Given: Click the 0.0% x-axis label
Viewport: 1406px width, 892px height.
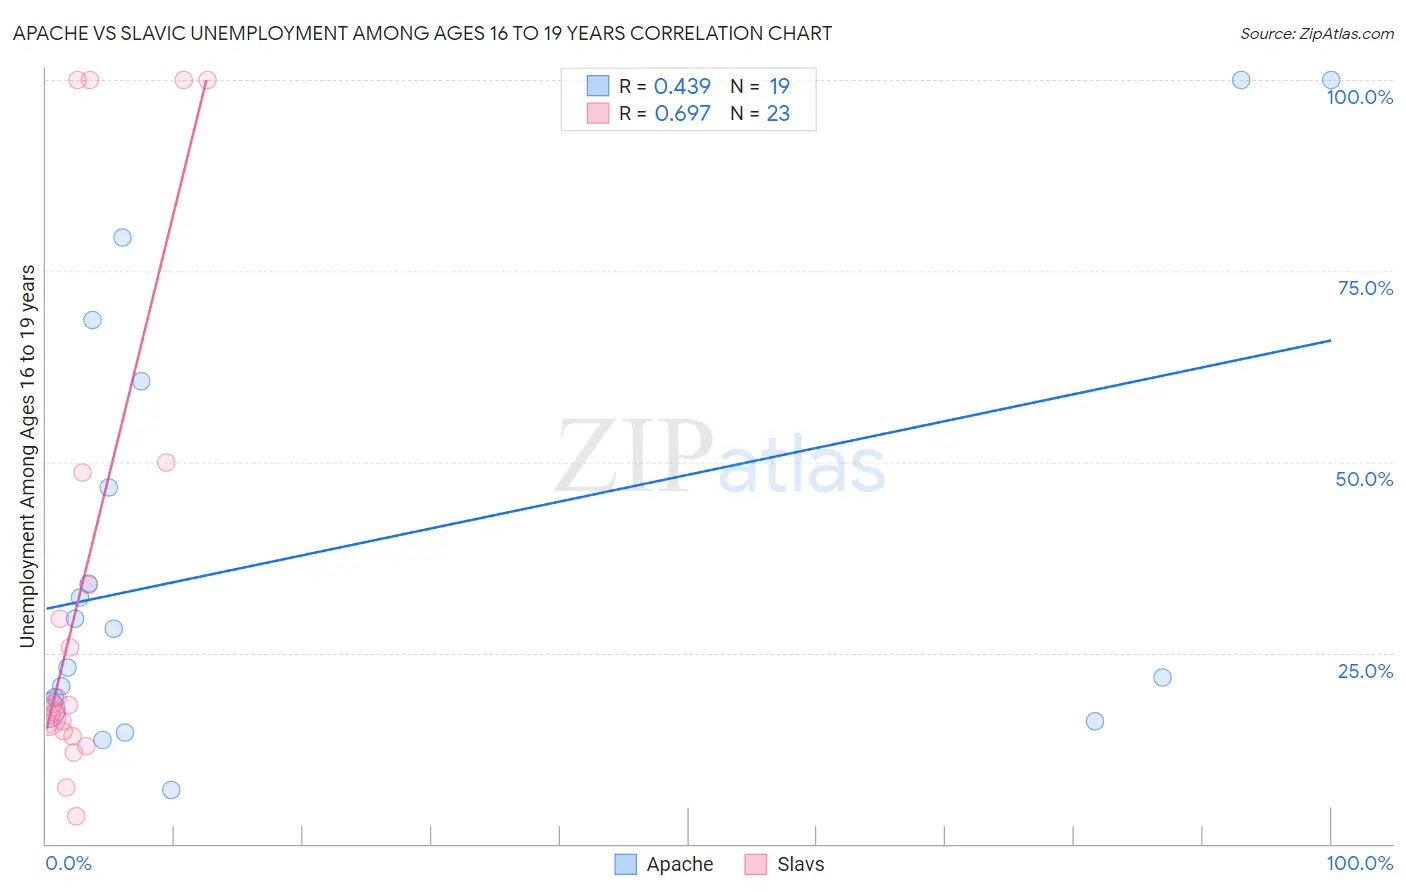Looking at the screenshot, I should 68,863.
